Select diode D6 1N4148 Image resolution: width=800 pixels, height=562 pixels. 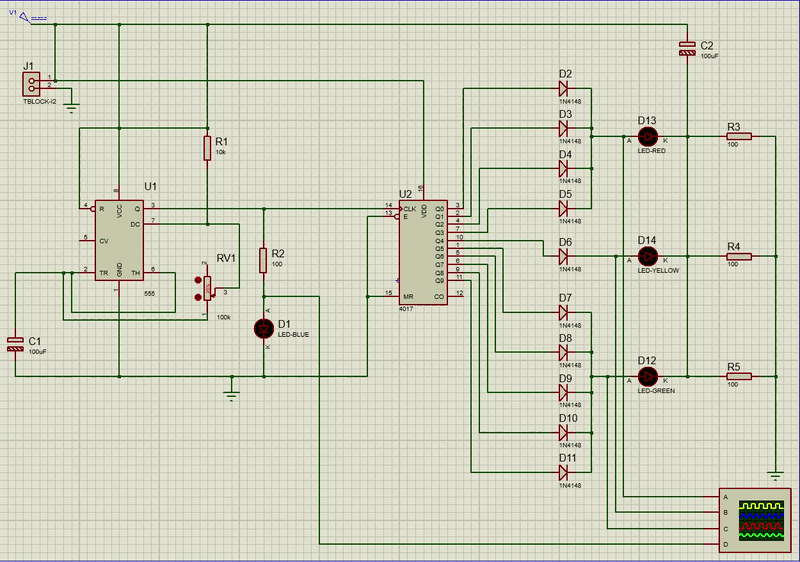(x=563, y=257)
